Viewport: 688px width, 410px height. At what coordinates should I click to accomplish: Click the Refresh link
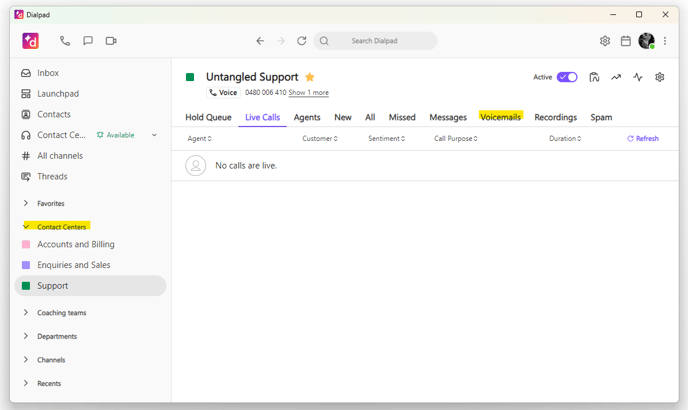tap(643, 138)
